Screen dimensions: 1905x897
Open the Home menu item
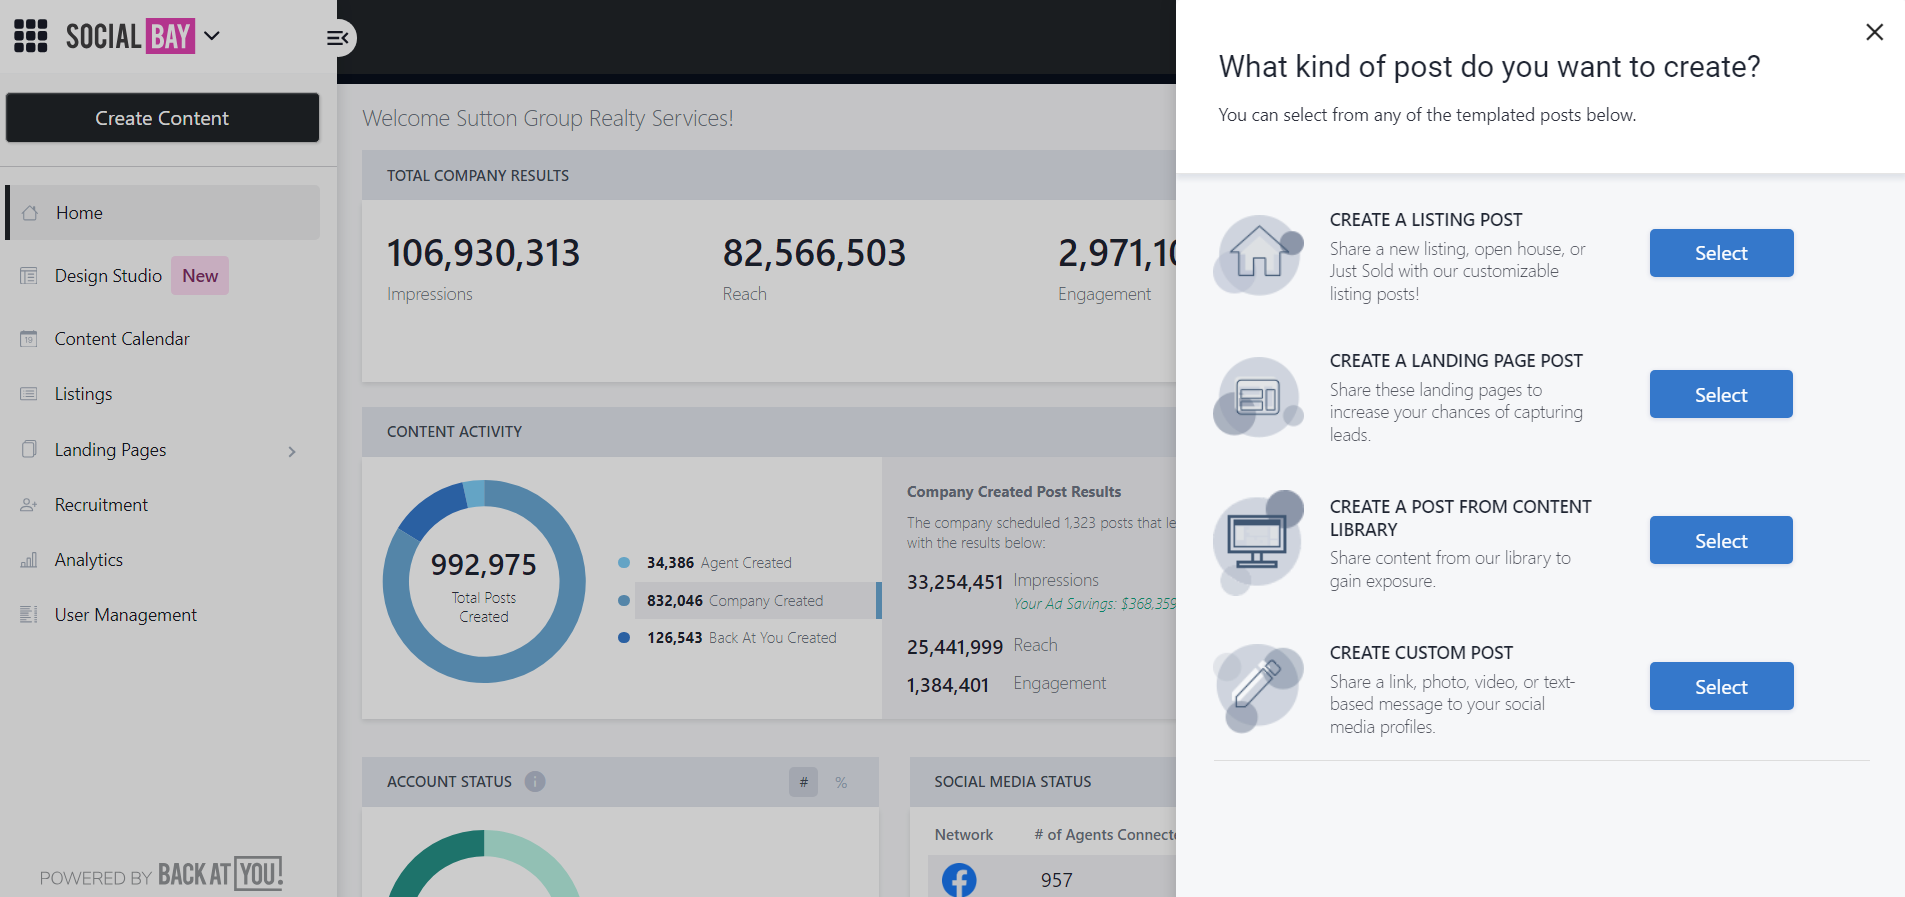[162, 212]
